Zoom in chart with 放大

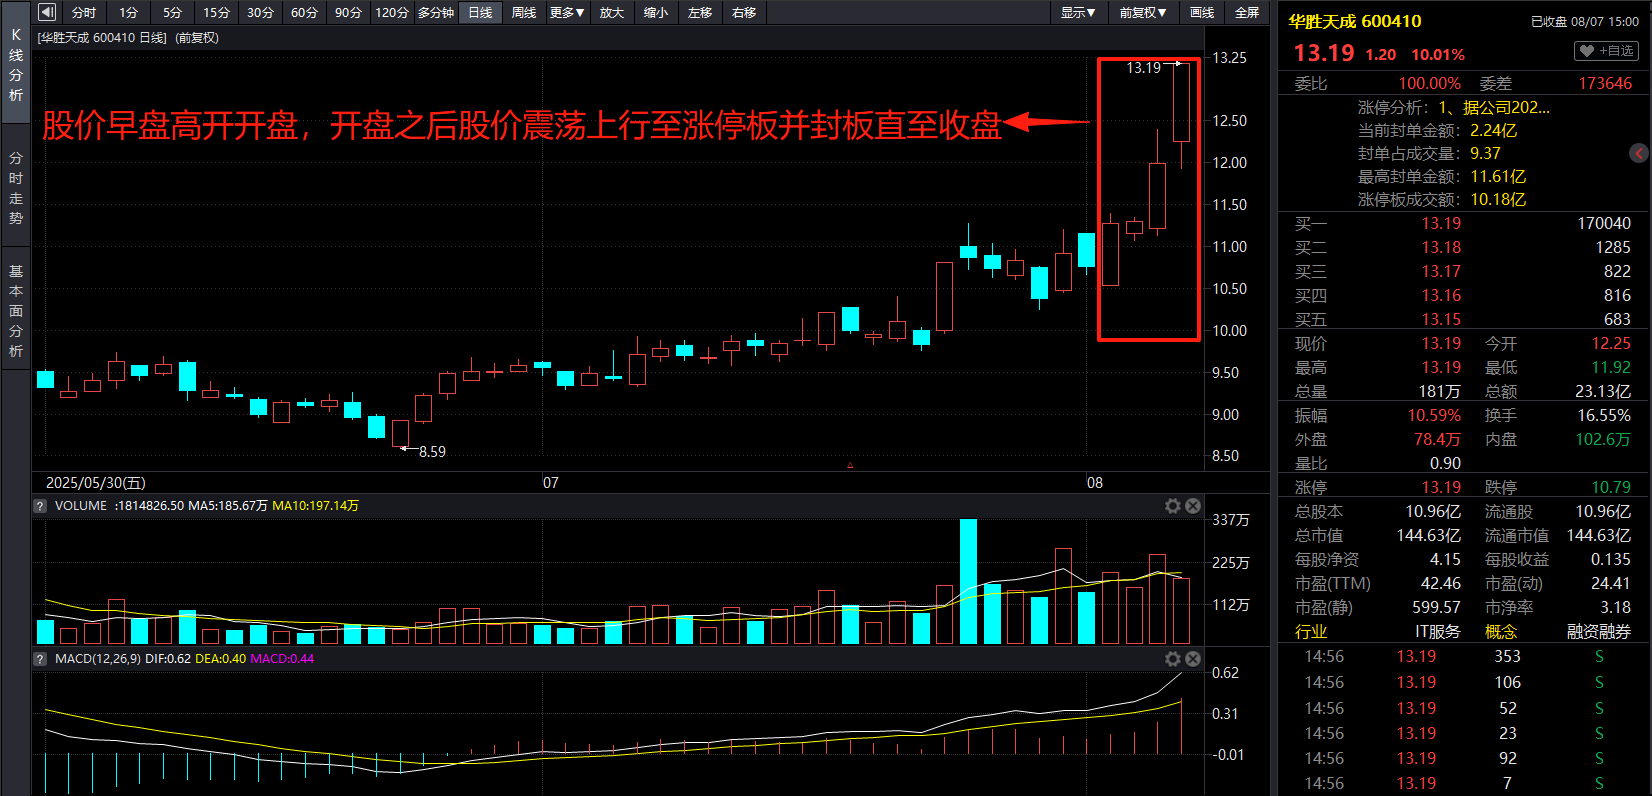pos(612,13)
